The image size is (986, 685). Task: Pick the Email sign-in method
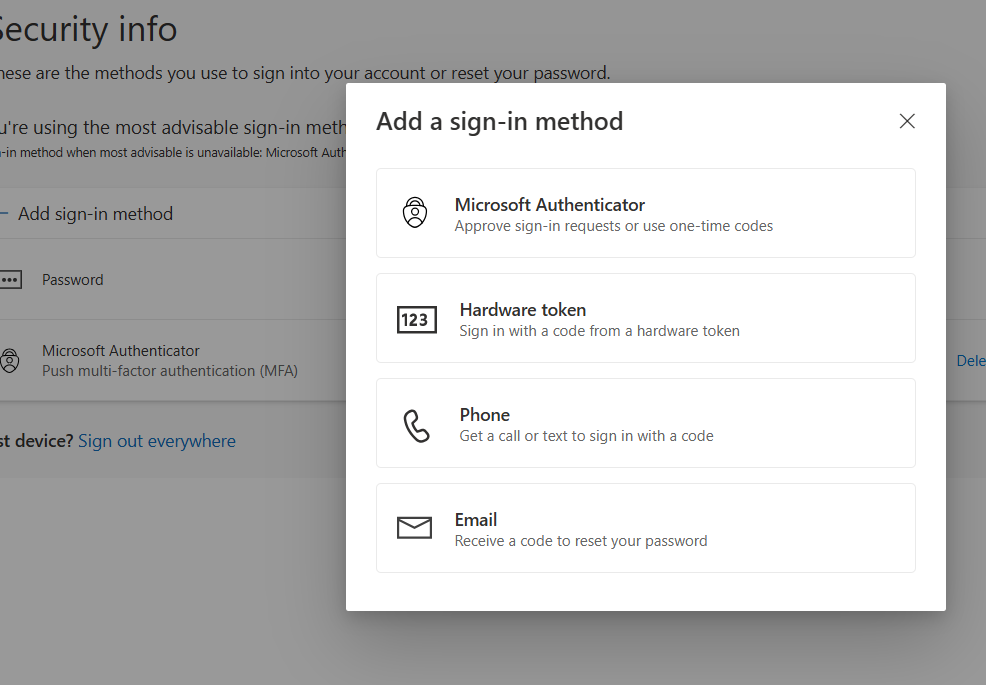pos(646,528)
